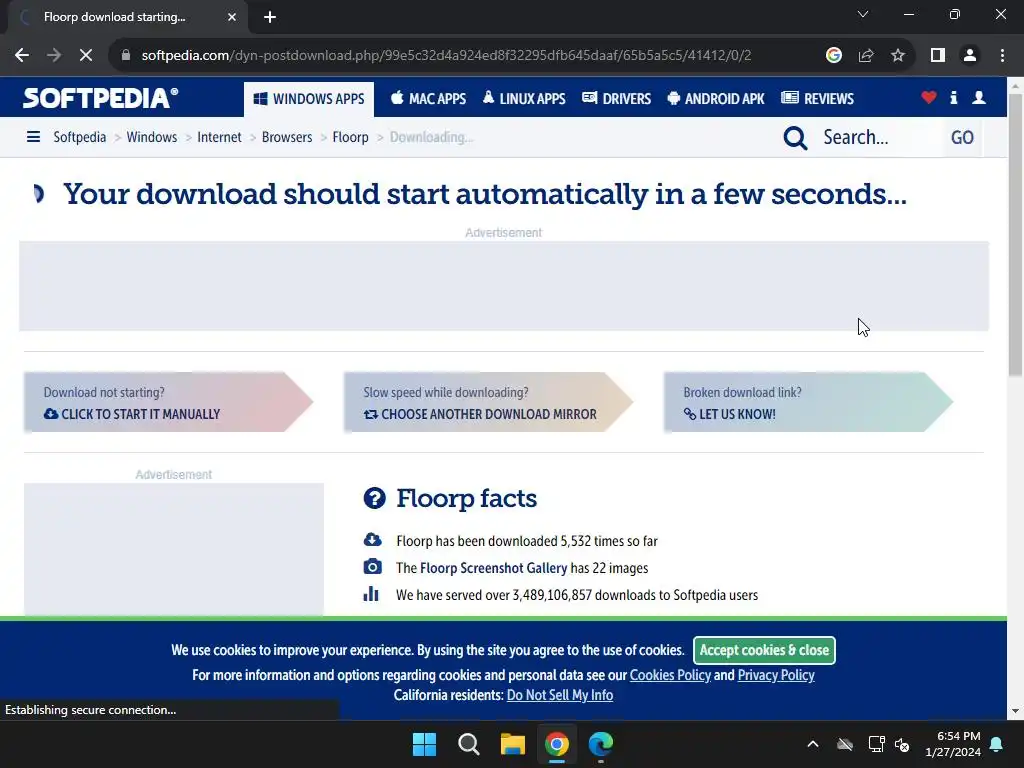Go to Floorp breadcrumb
This screenshot has width=1024, height=768.
click(x=350, y=137)
